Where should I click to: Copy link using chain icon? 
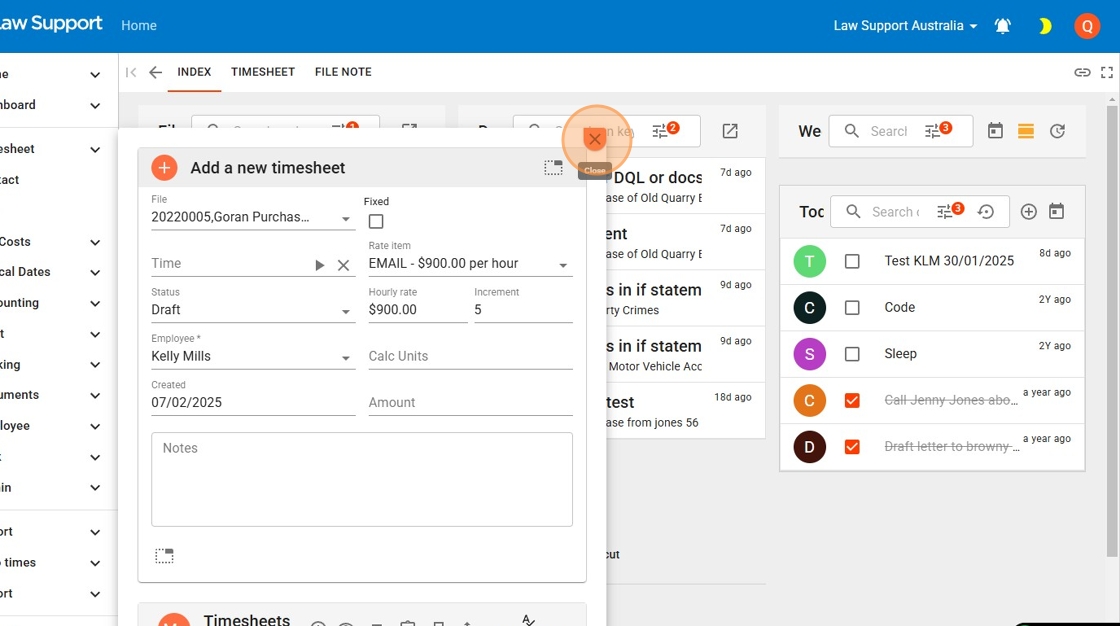click(1082, 72)
